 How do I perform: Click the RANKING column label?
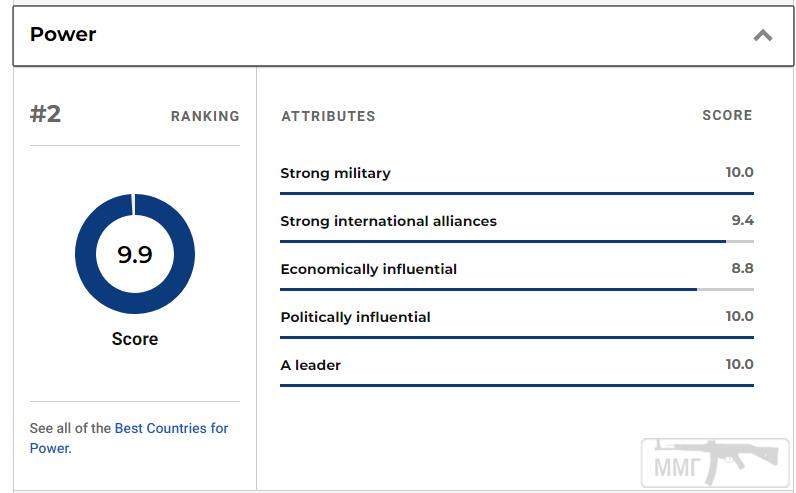click(205, 116)
